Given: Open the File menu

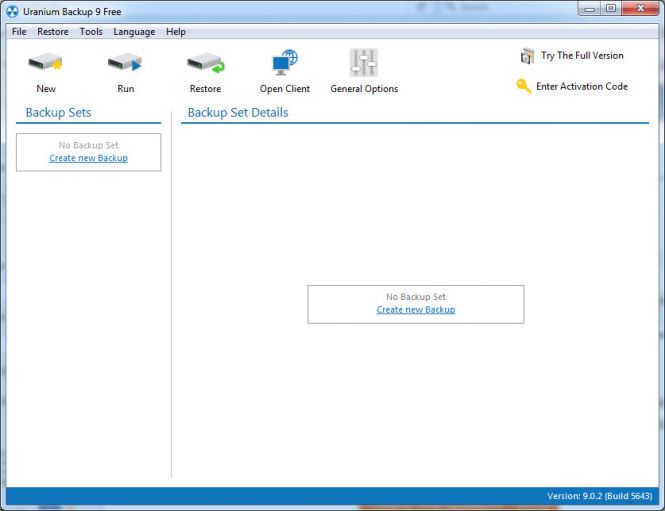Looking at the screenshot, I should pyautogui.click(x=19, y=32).
